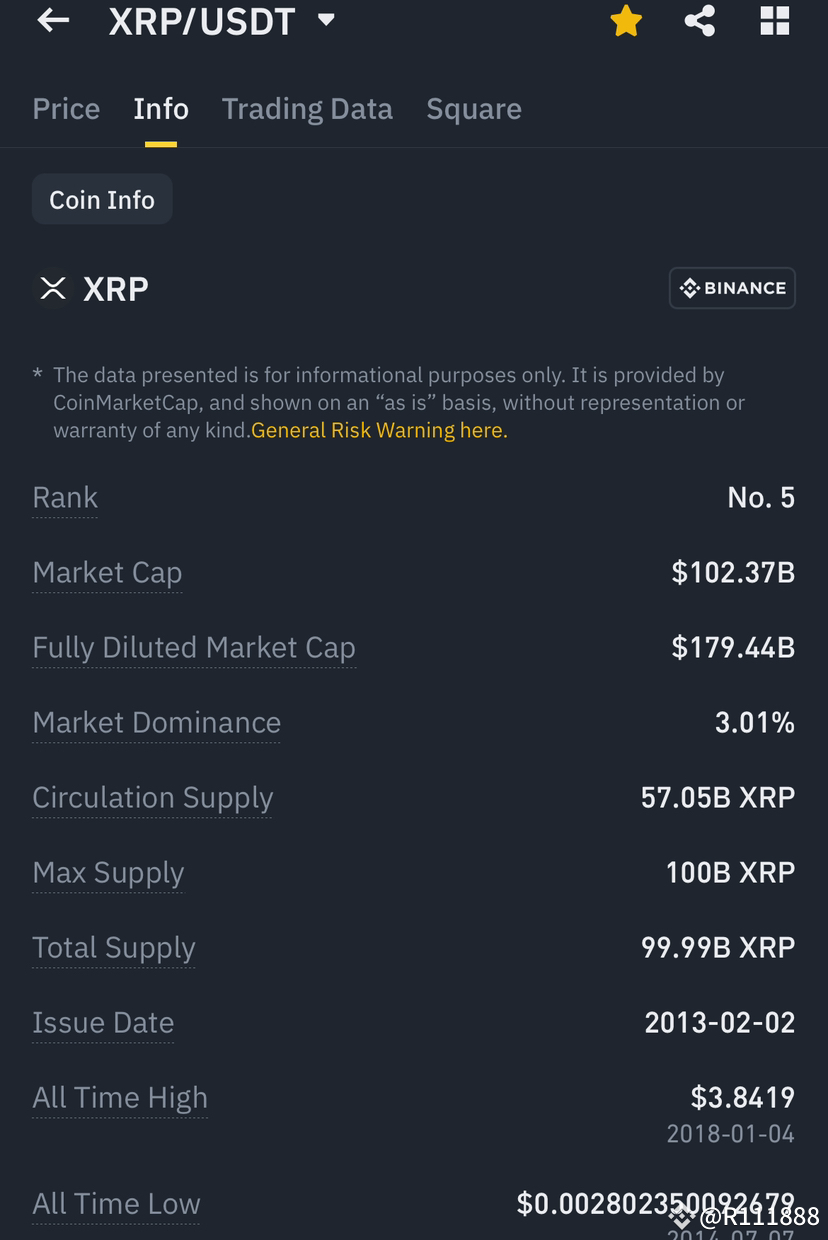Open the markets grid icon top right
This screenshot has width=828, height=1240.
774,21
